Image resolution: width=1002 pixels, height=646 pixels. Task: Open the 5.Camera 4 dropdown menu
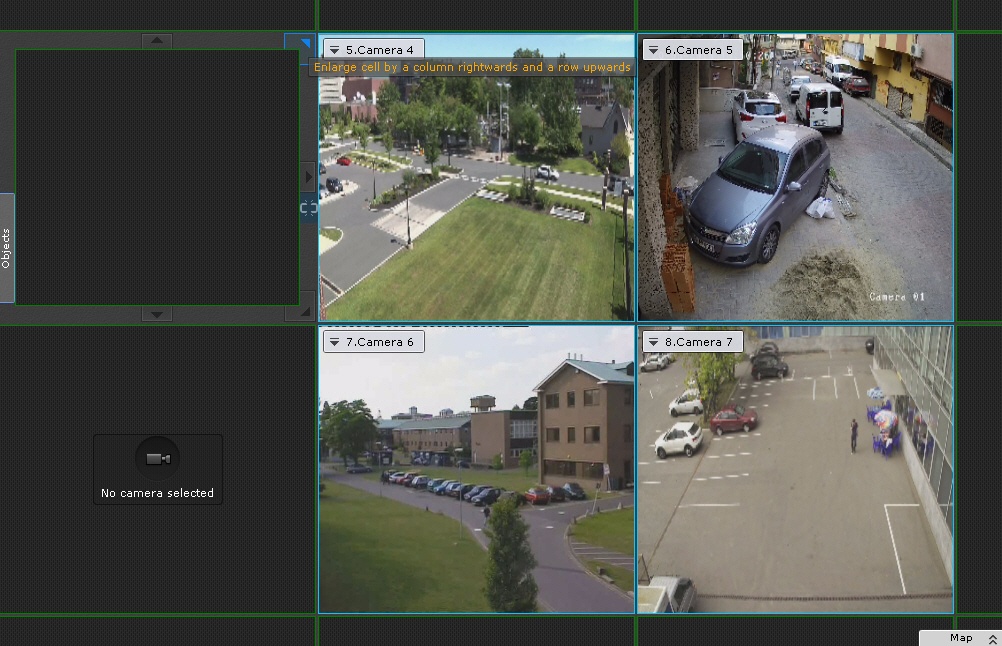pyautogui.click(x=333, y=50)
